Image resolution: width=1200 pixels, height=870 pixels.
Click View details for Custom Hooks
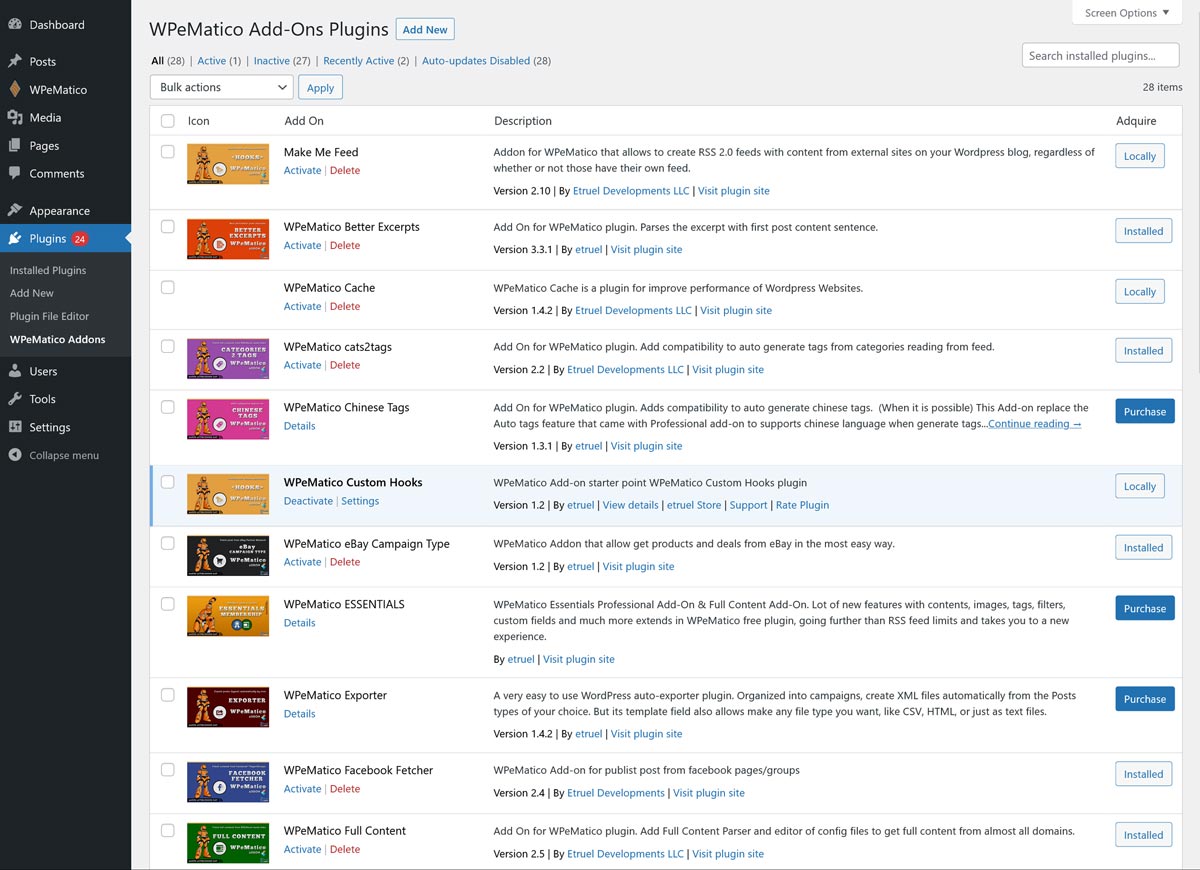pos(630,505)
